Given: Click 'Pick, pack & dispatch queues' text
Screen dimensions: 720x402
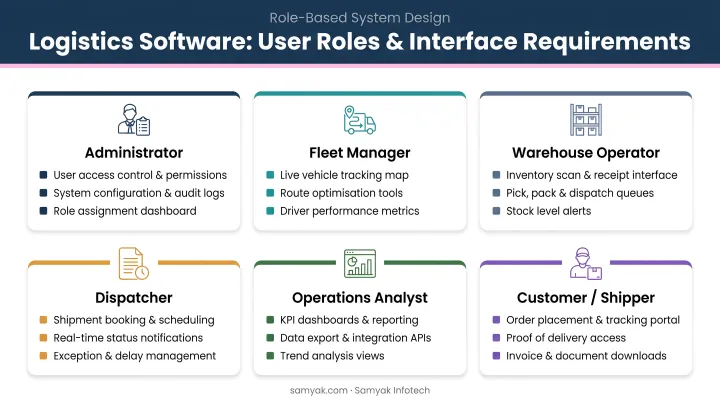Looking at the screenshot, I should pyautogui.click(x=580, y=193).
